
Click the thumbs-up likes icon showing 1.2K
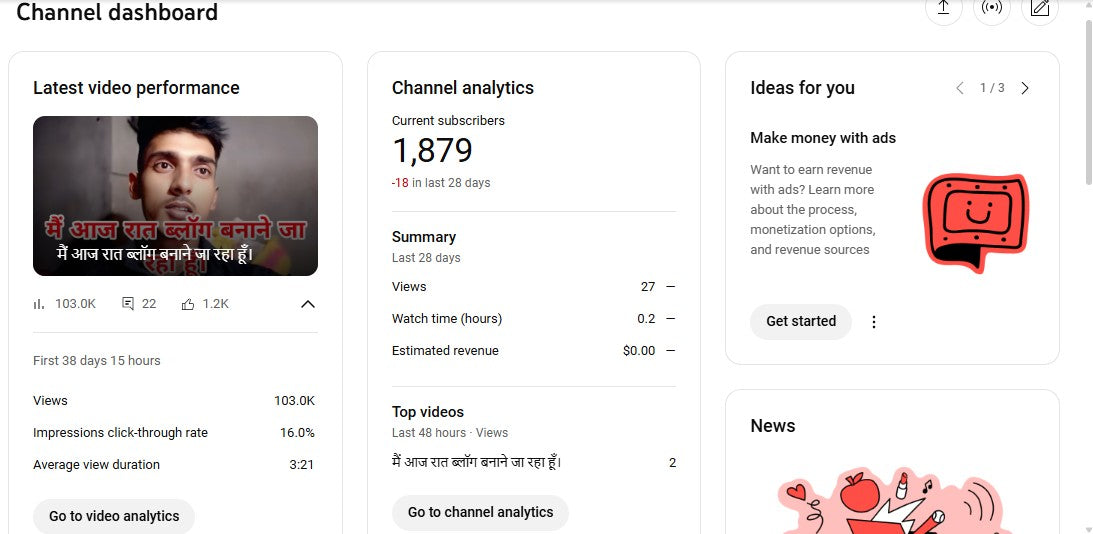188,304
